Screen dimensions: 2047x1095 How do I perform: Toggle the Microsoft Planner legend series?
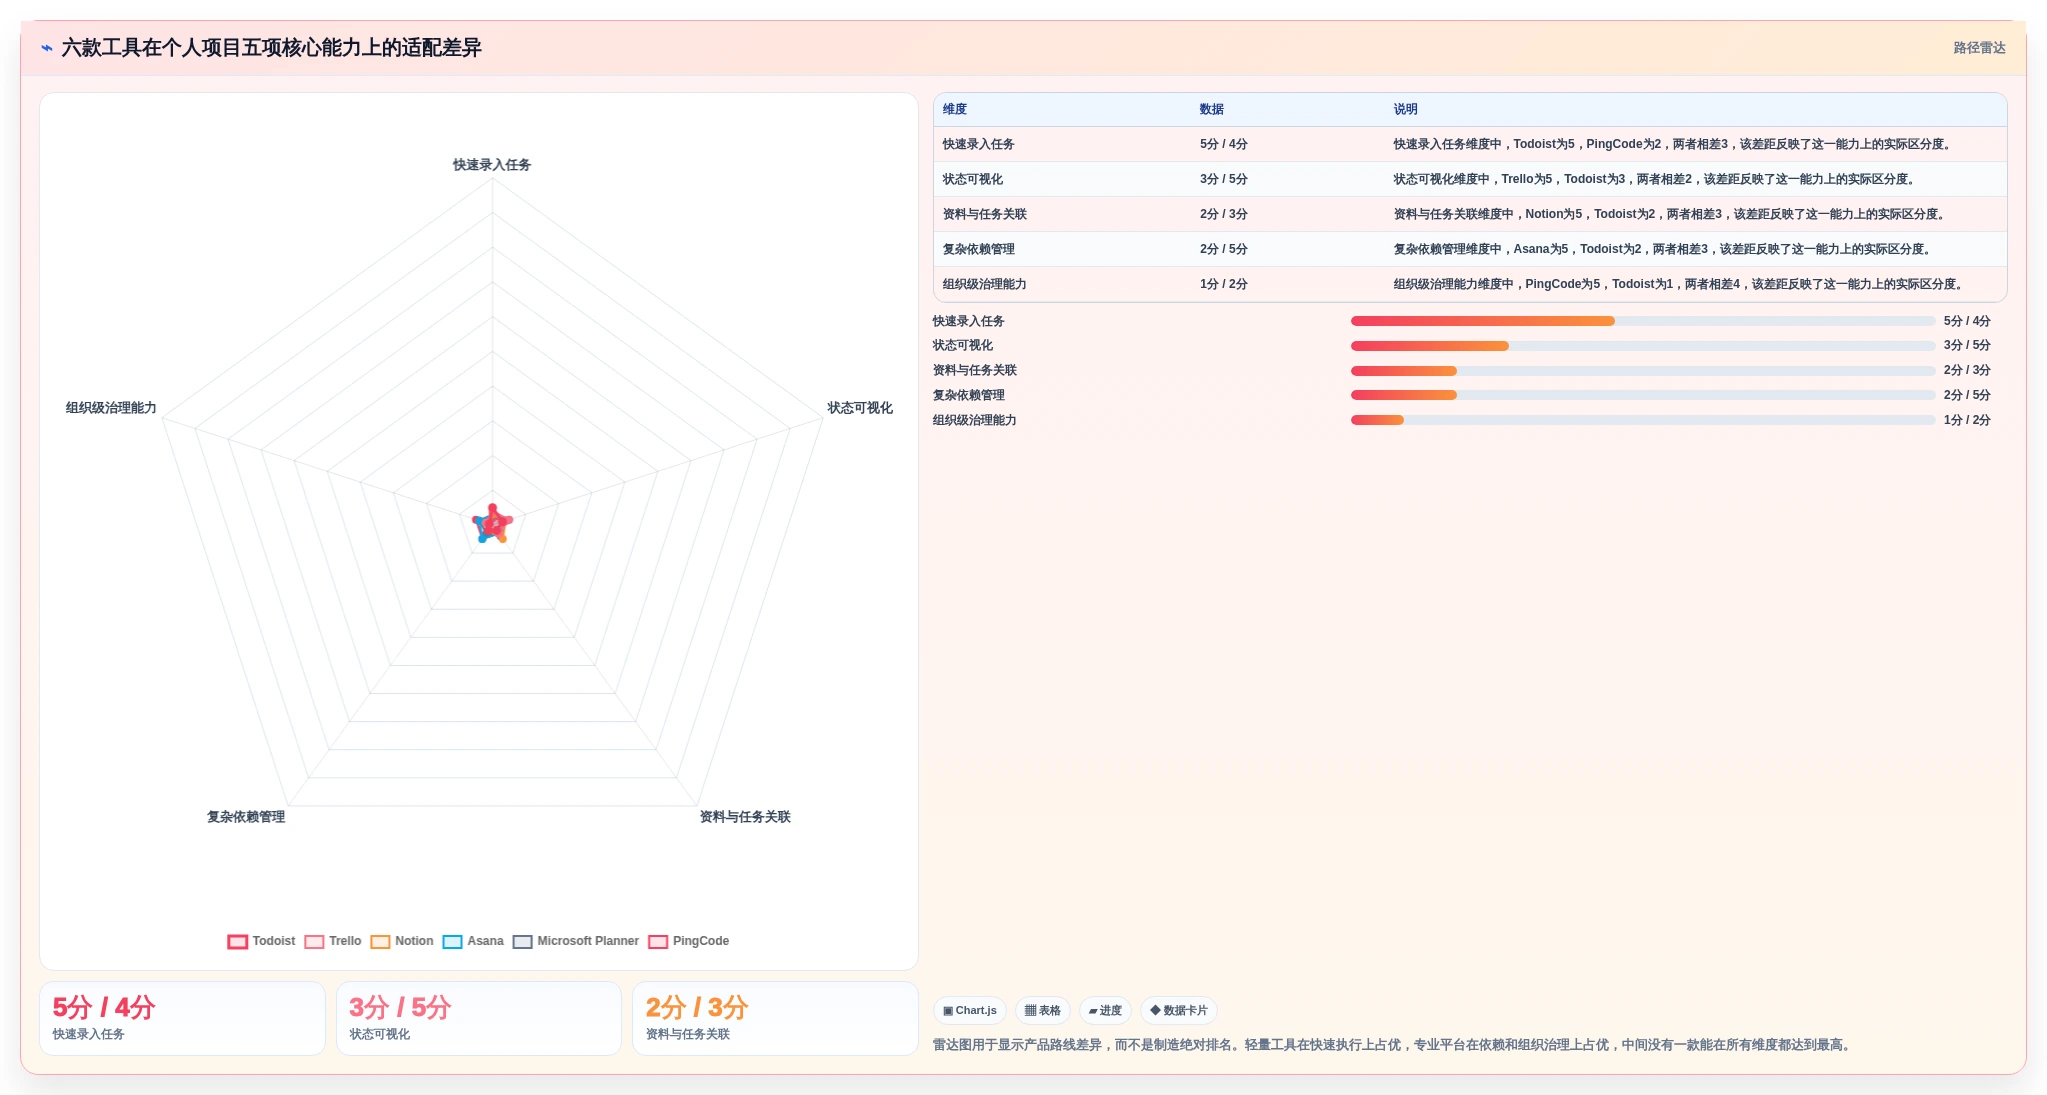576,941
